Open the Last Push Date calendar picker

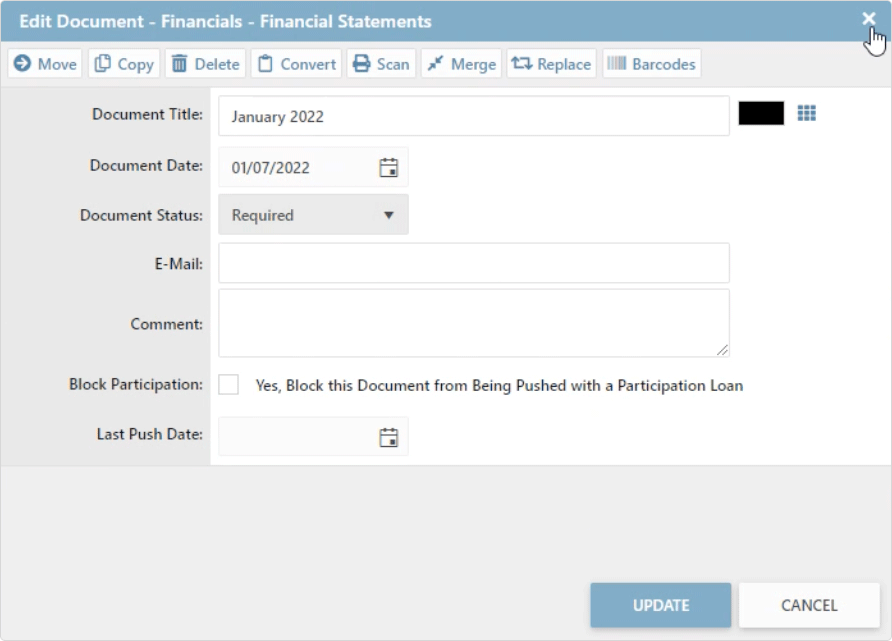(389, 437)
